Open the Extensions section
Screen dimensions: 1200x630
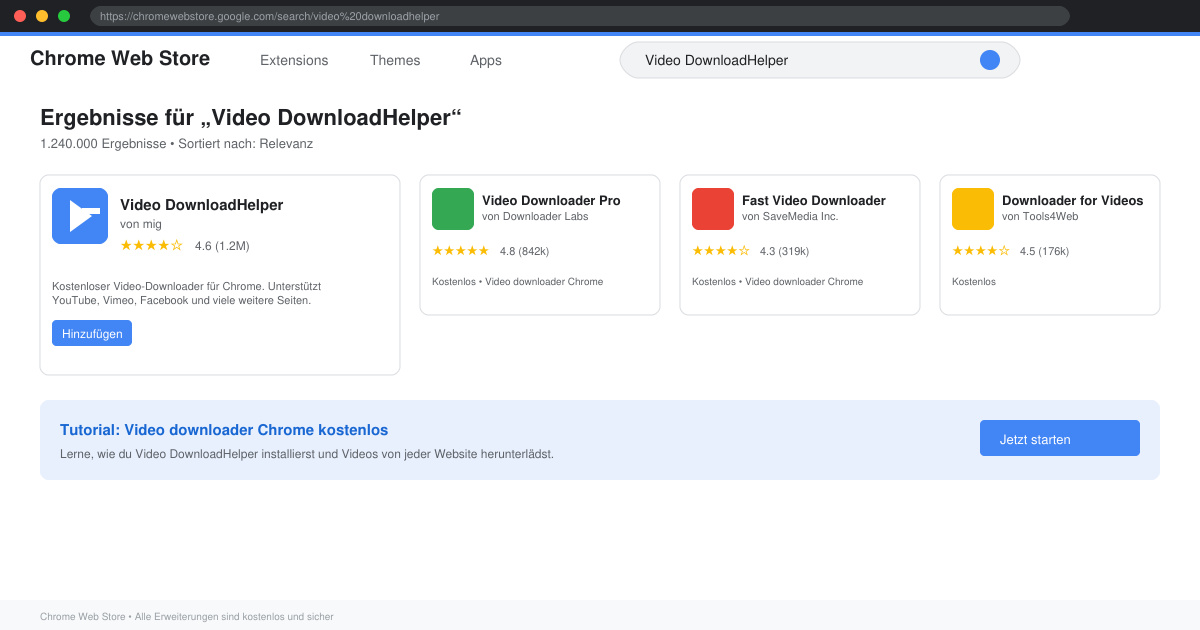click(294, 60)
